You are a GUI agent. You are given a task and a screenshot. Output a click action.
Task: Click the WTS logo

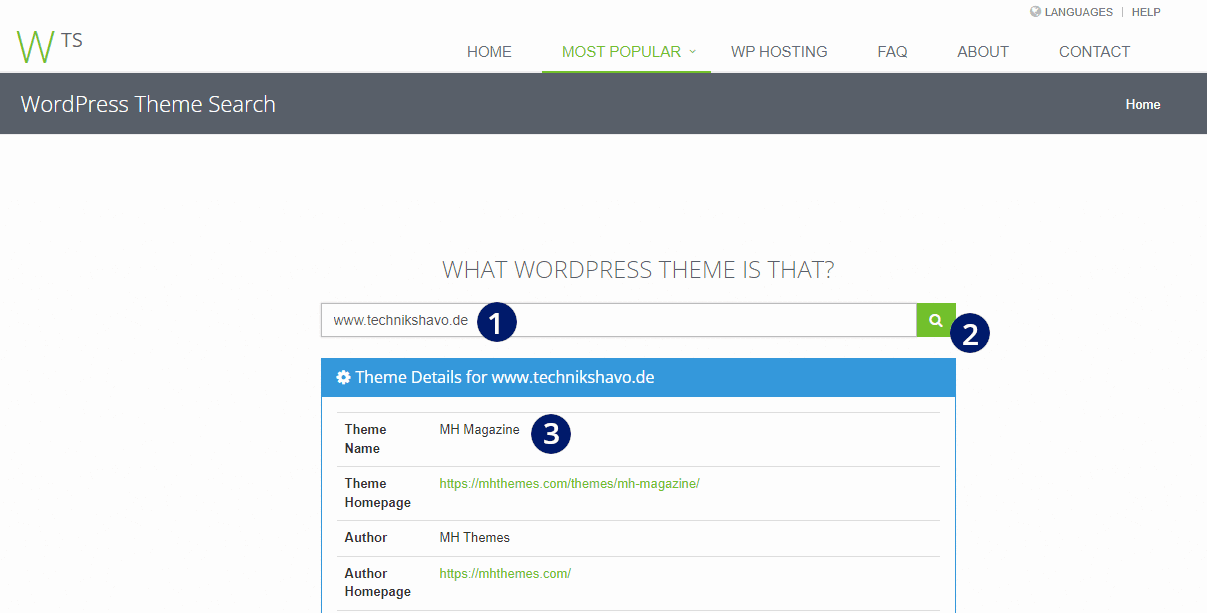[49, 47]
